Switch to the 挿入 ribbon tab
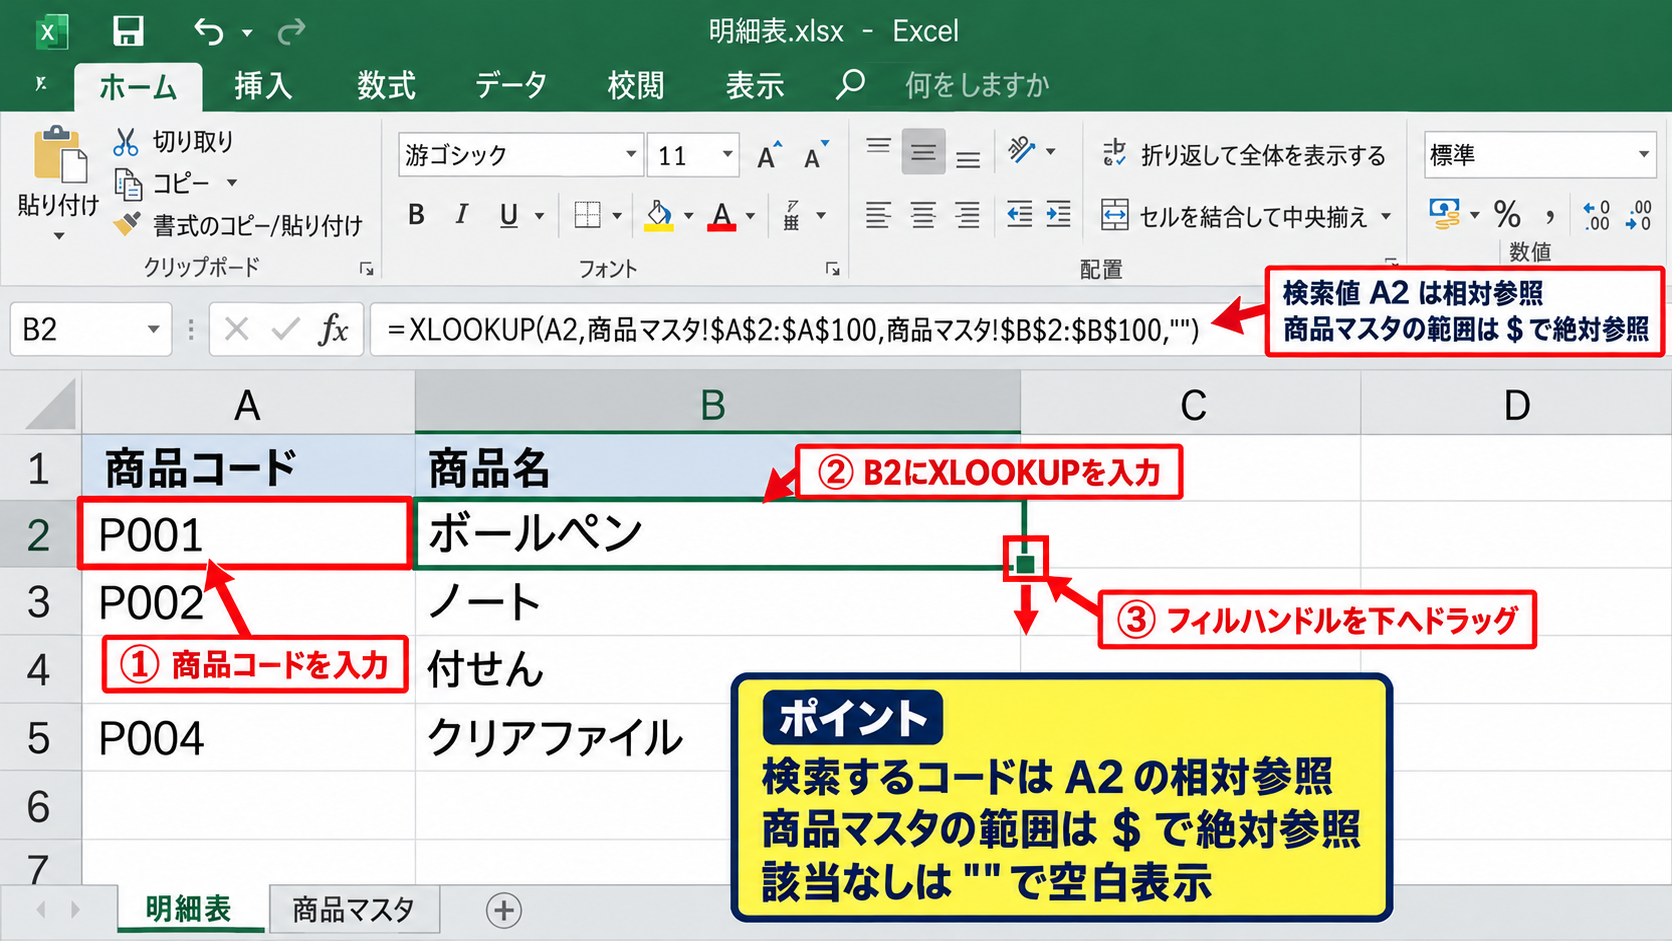 (263, 86)
